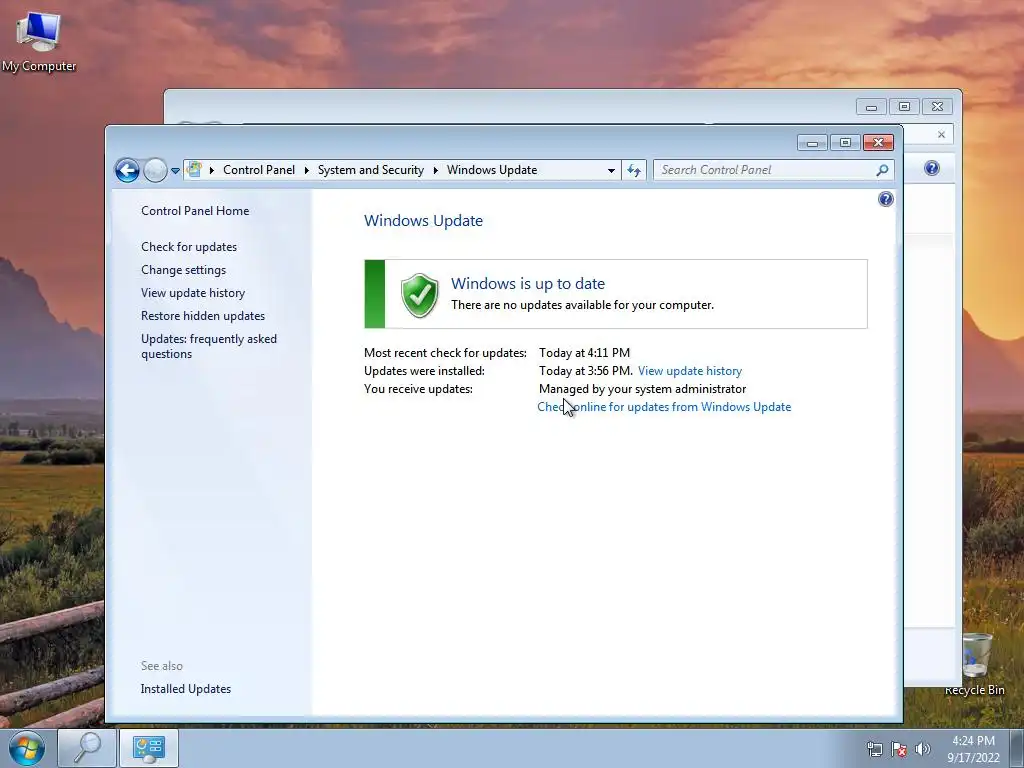
Task: Click the network tray icon
Action: click(874, 749)
